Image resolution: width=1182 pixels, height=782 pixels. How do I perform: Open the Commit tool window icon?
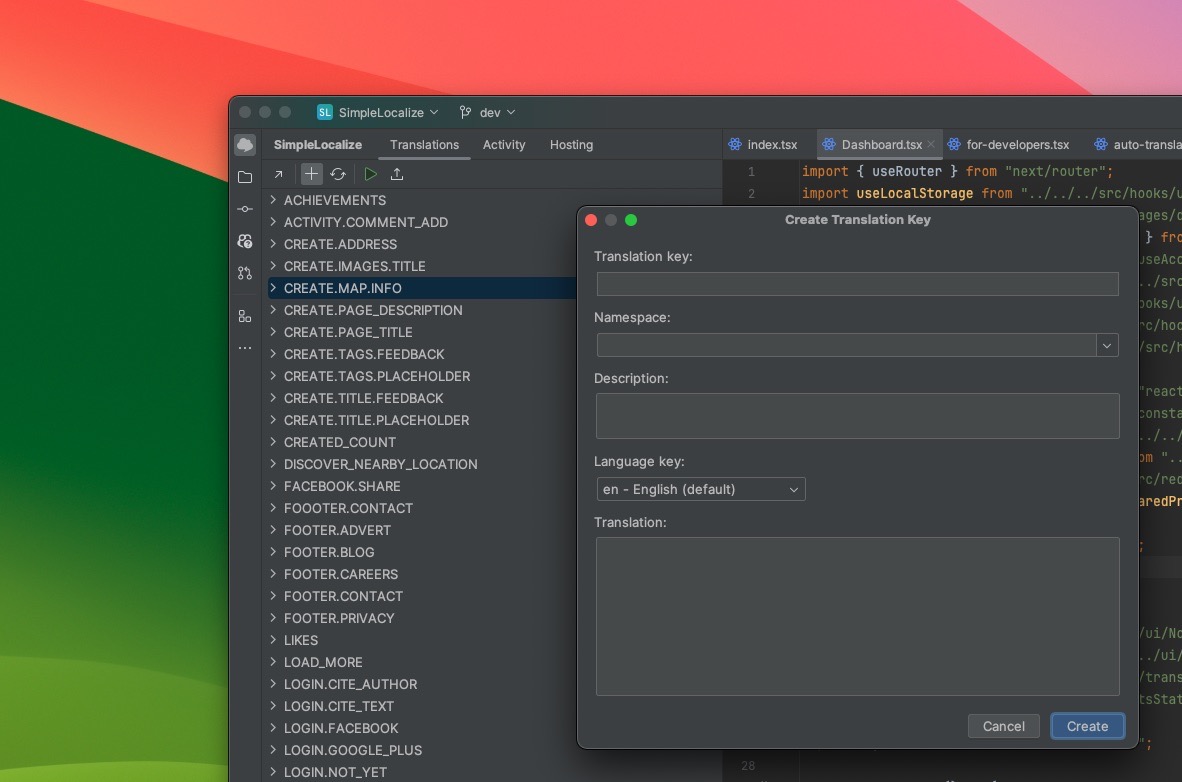pyautogui.click(x=245, y=209)
